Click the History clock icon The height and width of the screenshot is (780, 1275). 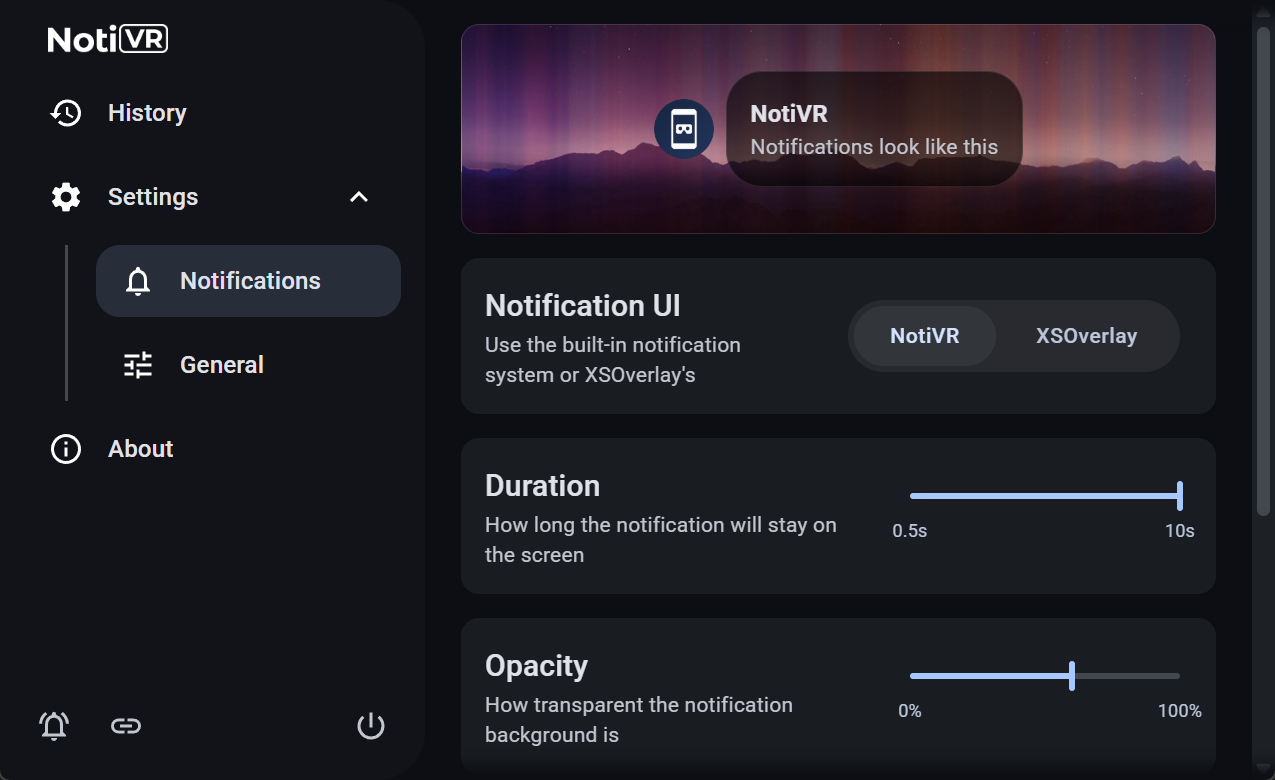pos(66,113)
